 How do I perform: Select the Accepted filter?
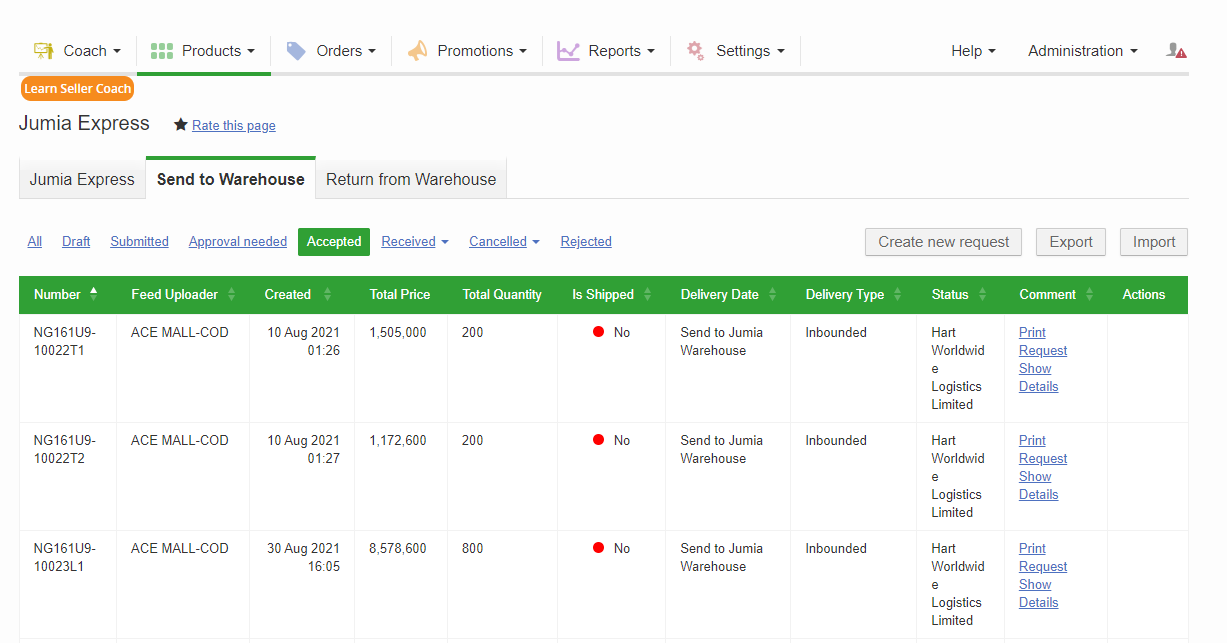(x=334, y=241)
